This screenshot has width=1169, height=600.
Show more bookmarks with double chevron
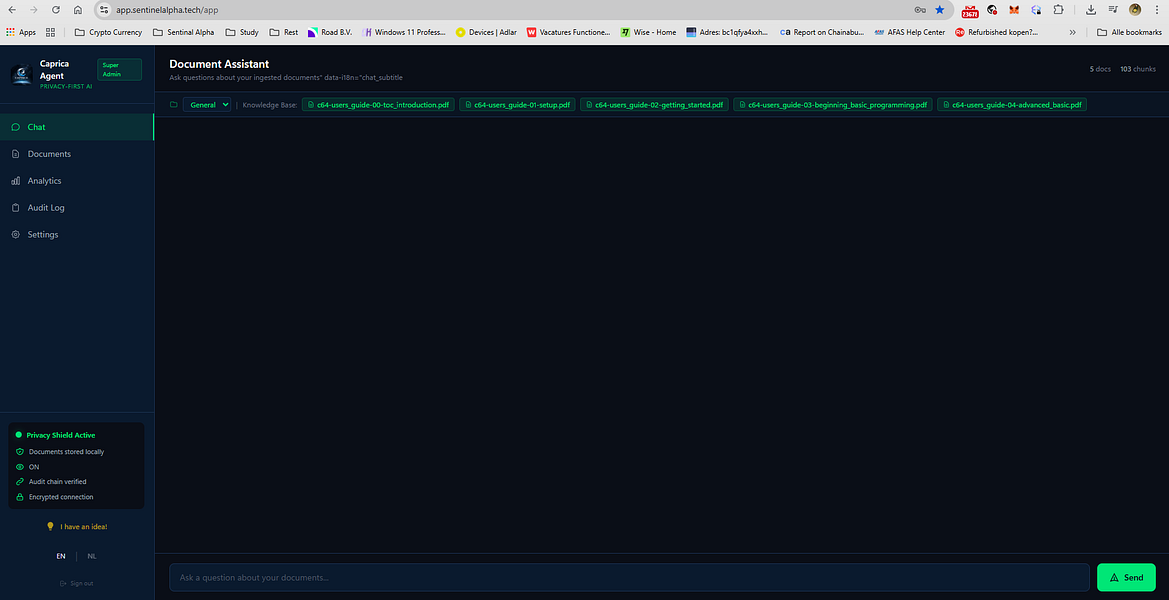click(x=1073, y=32)
